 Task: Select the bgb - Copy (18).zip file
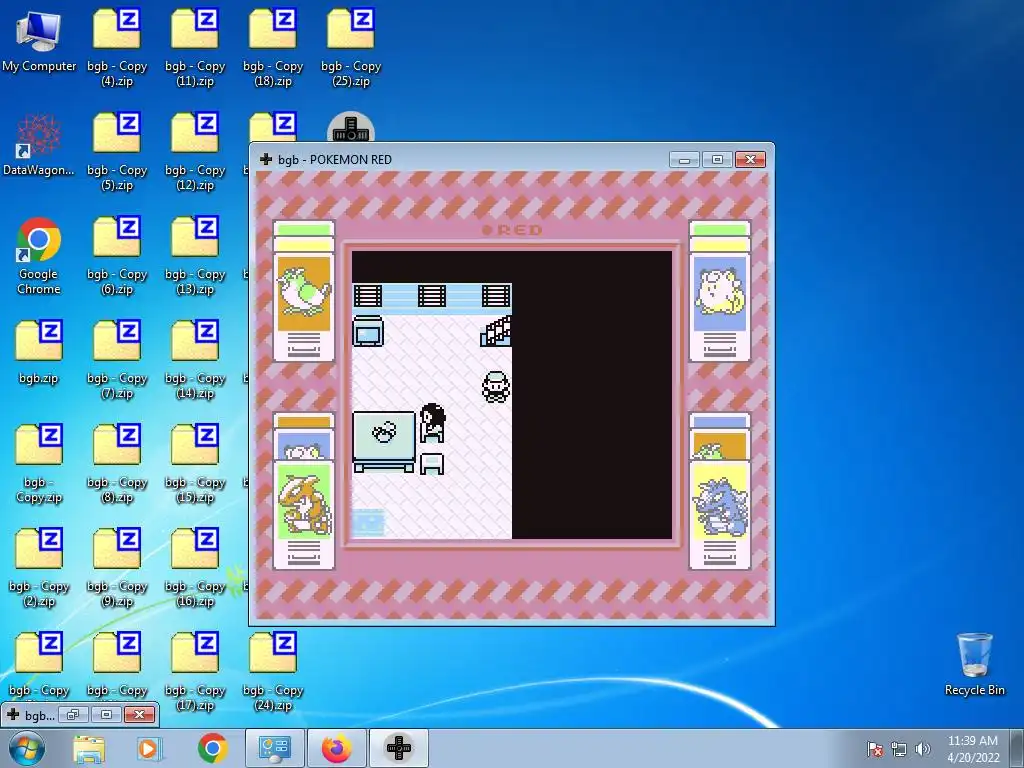273,47
